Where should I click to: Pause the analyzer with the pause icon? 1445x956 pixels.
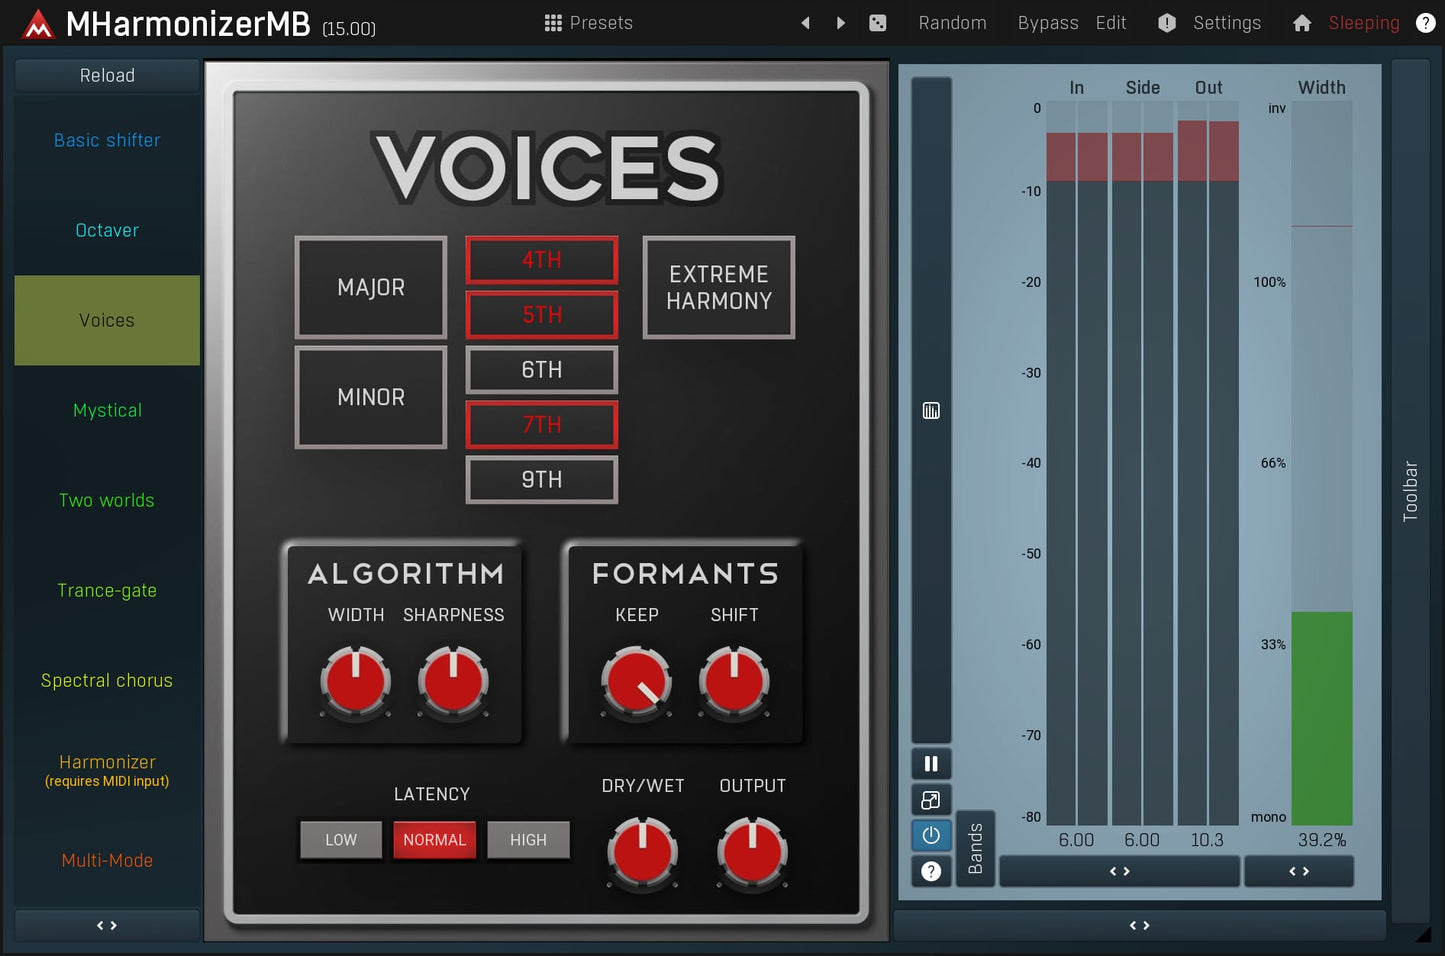click(x=931, y=763)
